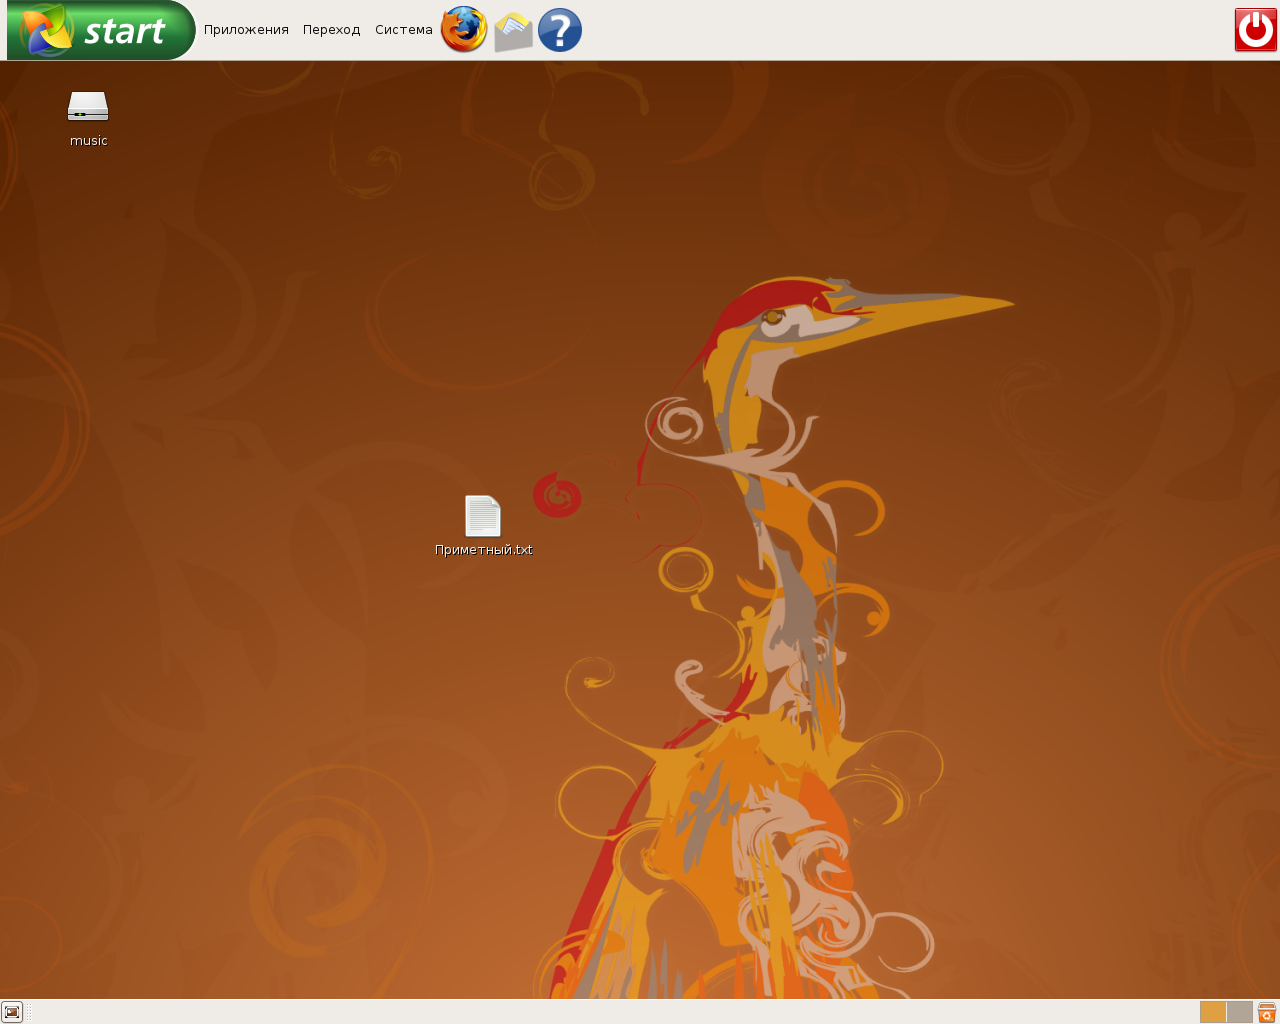Click the show desktop button in bottom panel
1280x1024 pixels.
coord(12,1012)
